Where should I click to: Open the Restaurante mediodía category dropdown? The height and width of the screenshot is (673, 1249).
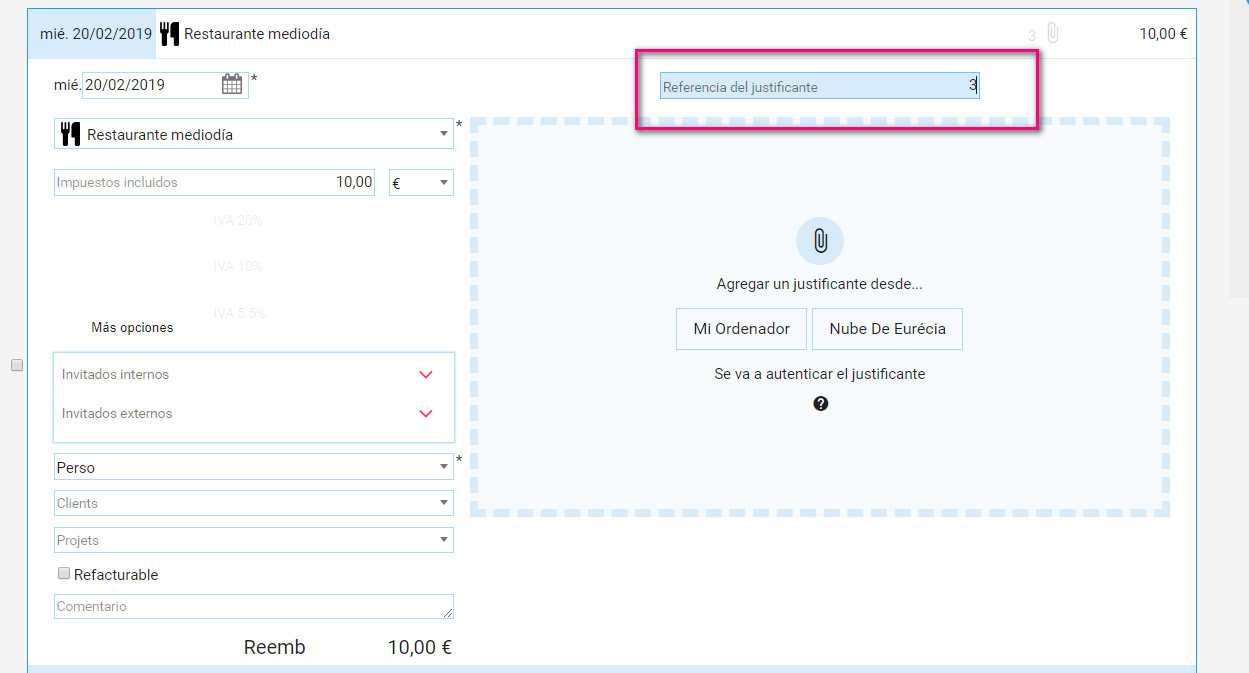(254, 134)
